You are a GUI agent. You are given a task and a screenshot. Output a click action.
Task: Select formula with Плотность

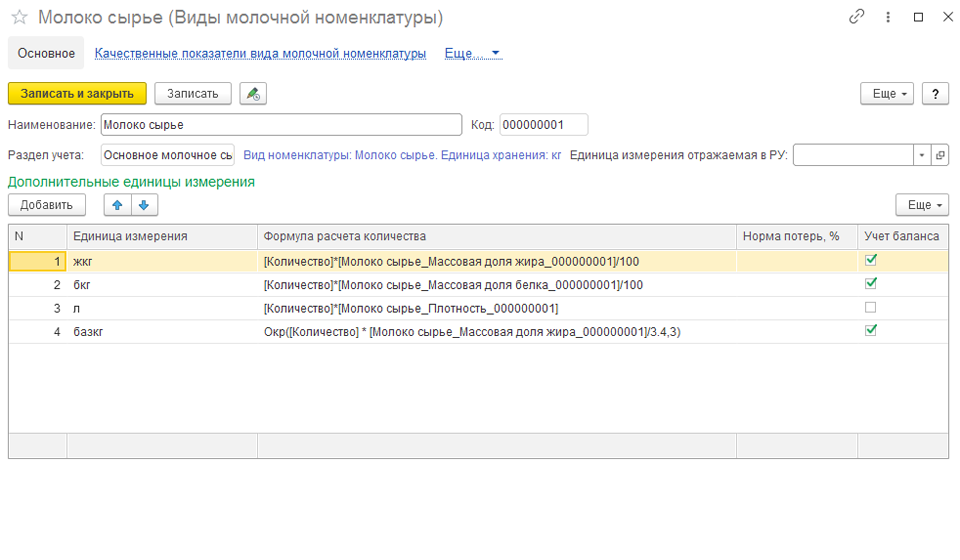(497, 308)
